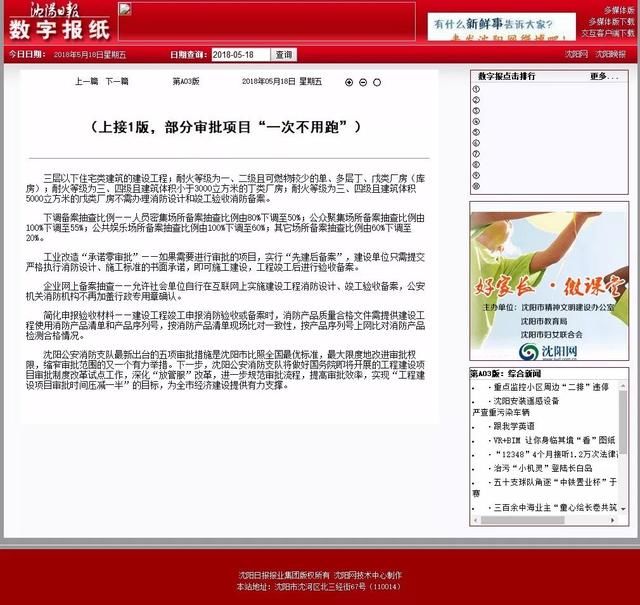The image size is (640, 605).
Task: Click the zoom out (minus) font icon
Action: [363, 82]
